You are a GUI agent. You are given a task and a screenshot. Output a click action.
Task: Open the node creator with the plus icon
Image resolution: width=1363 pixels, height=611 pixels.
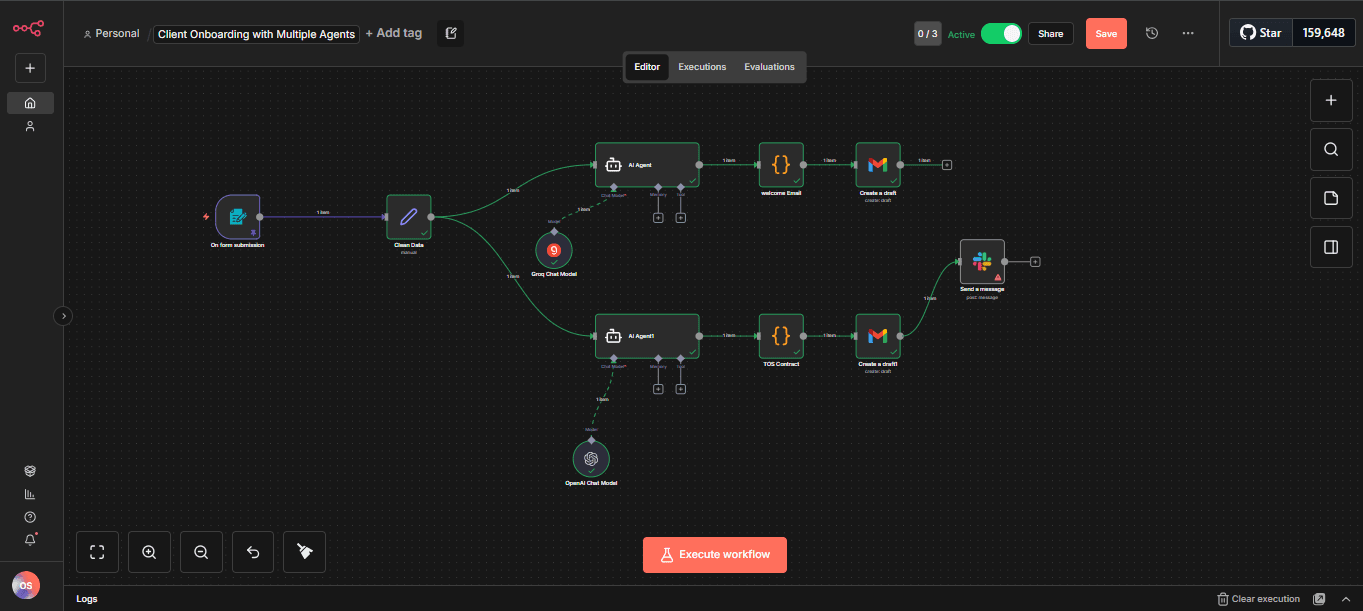pyautogui.click(x=1330, y=100)
